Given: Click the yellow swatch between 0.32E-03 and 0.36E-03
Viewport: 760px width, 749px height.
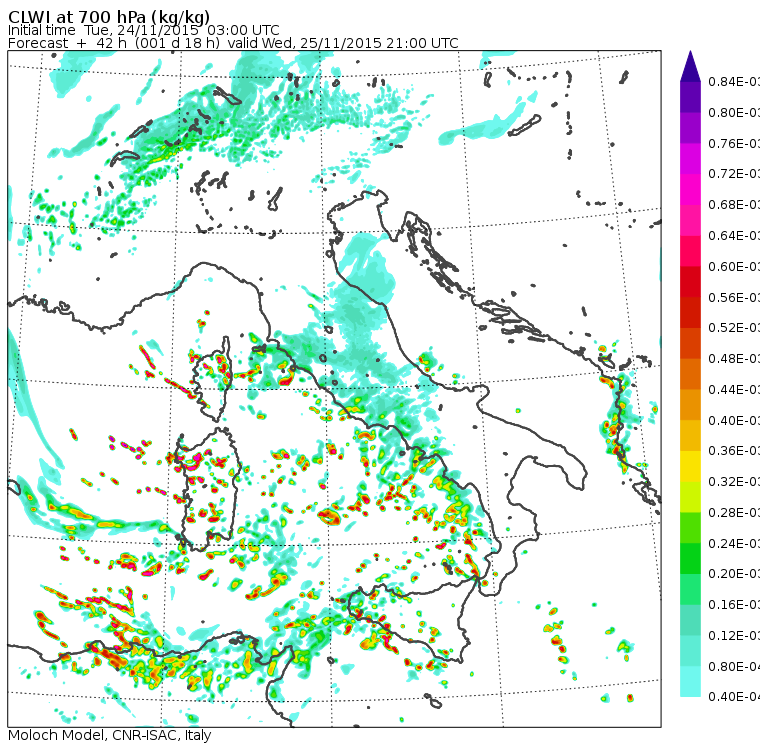Looking at the screenshot, I should 690,466.
